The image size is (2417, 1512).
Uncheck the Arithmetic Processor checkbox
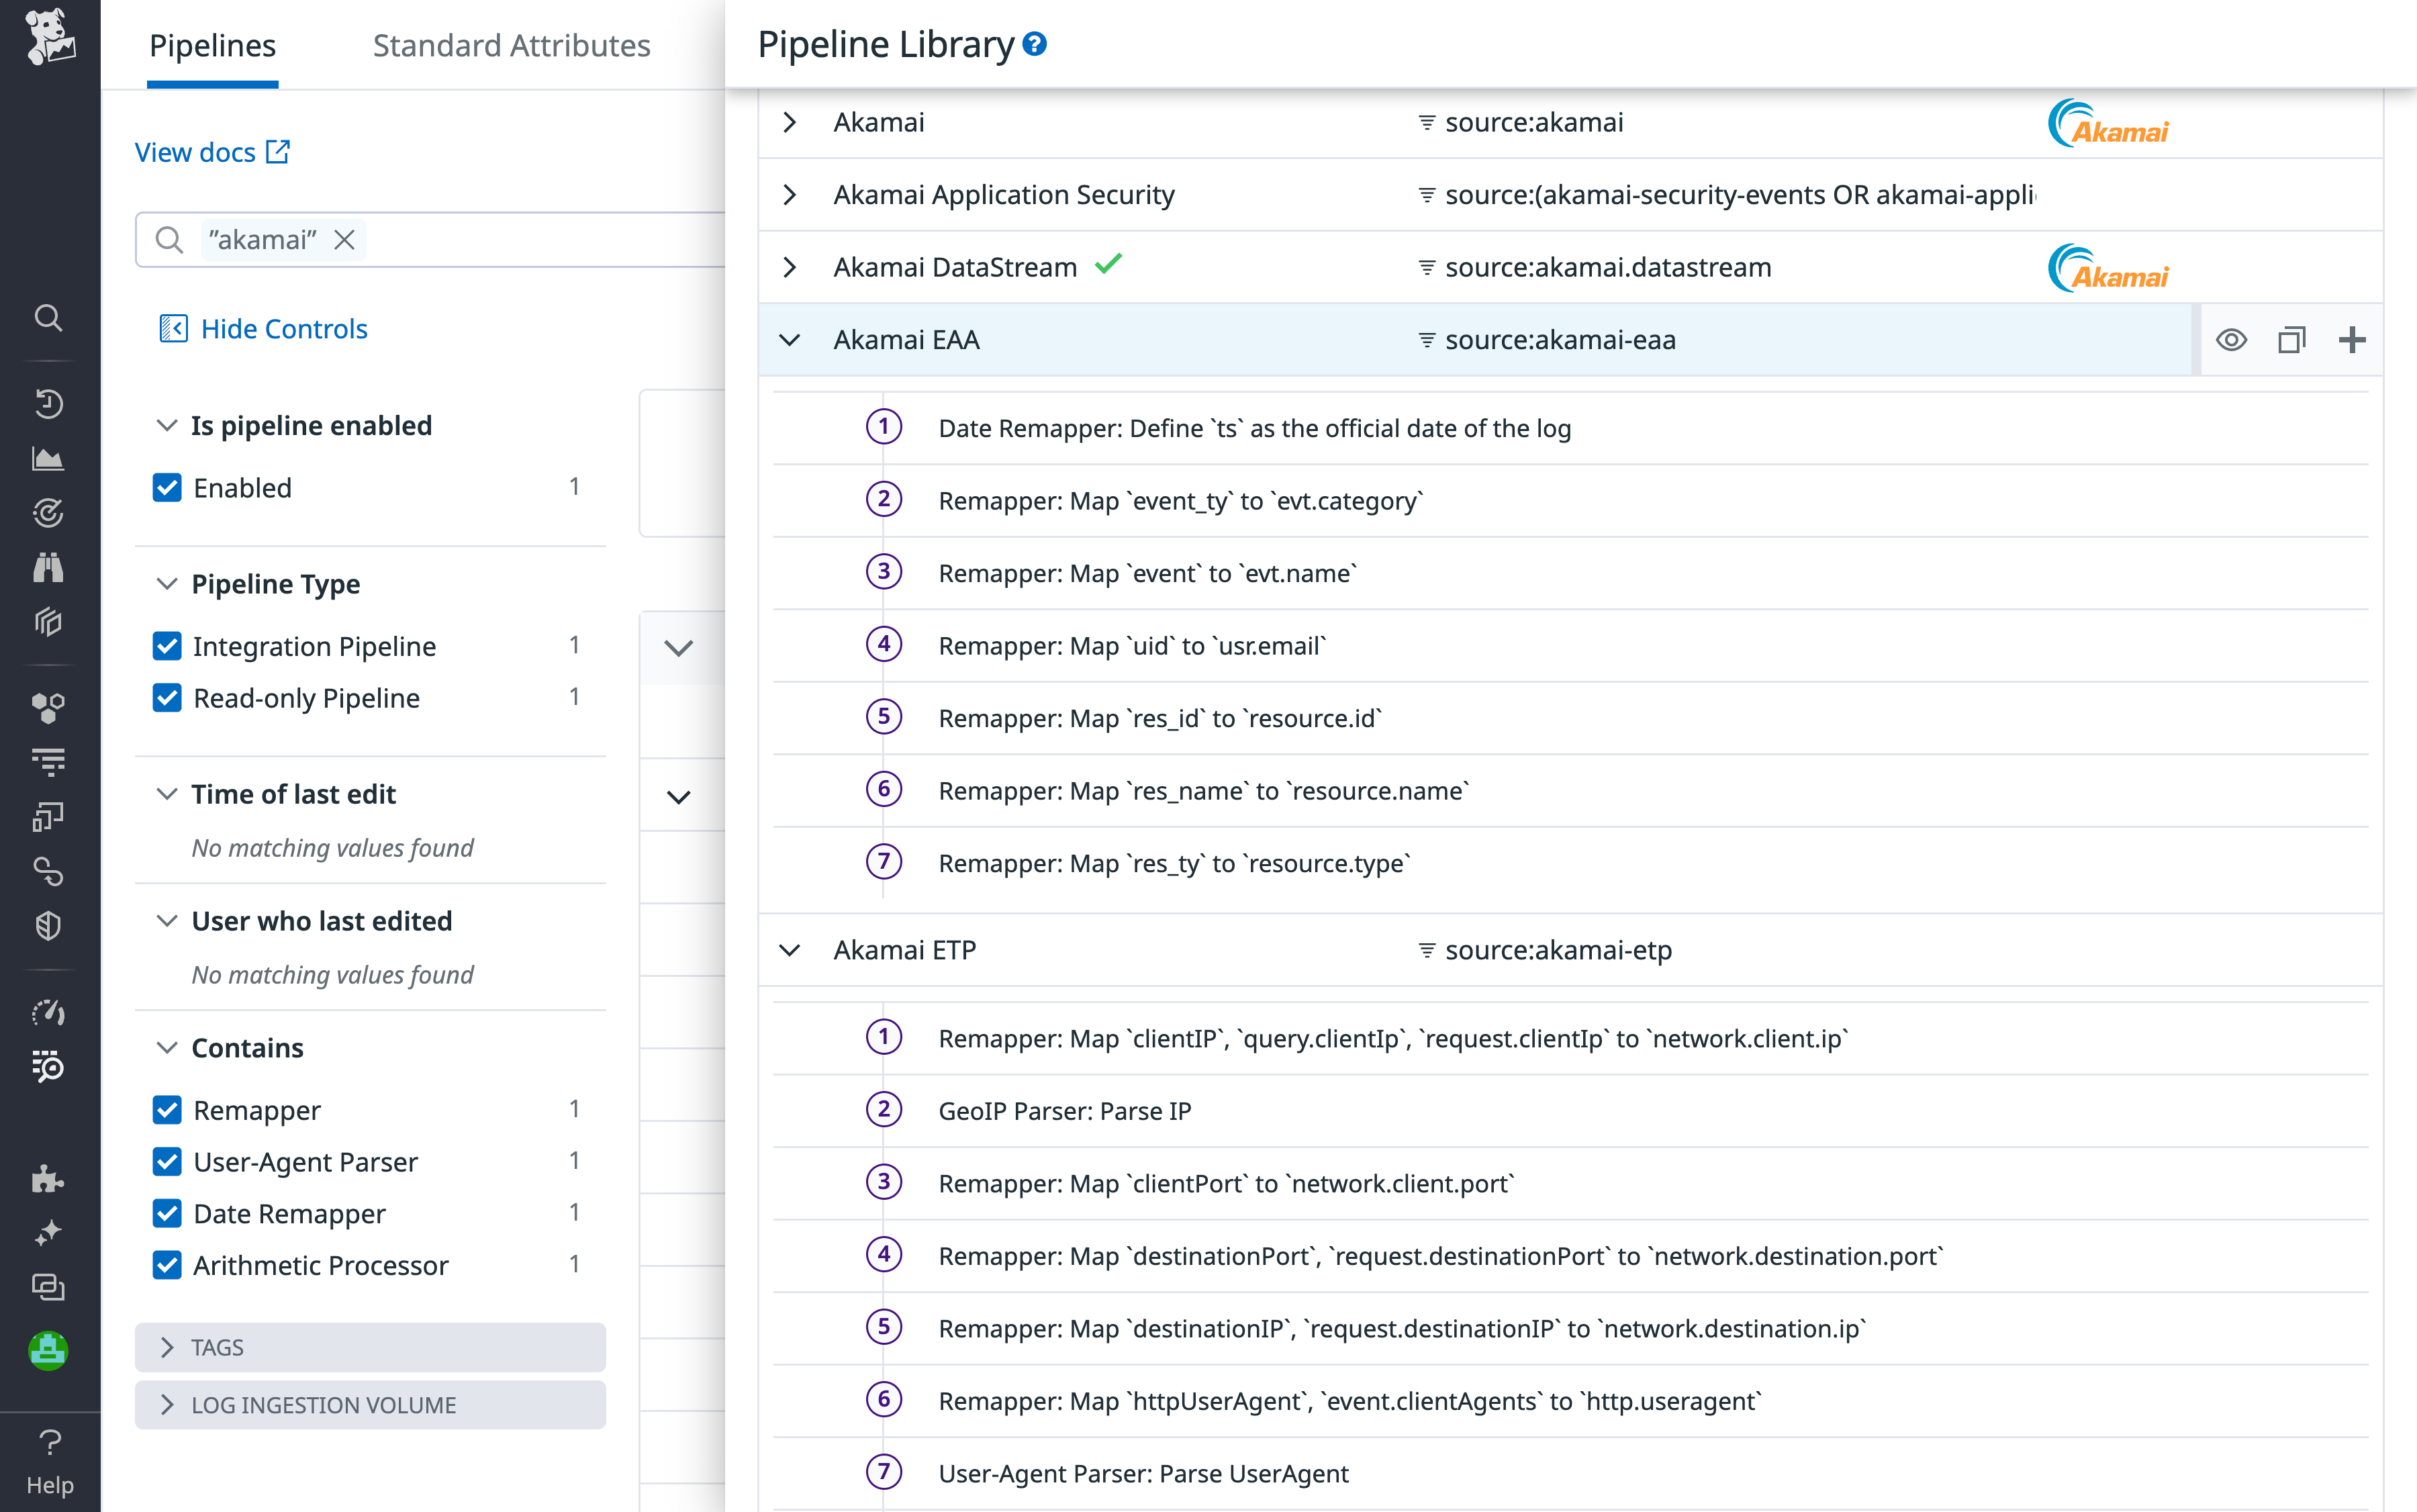point(167,1265)
